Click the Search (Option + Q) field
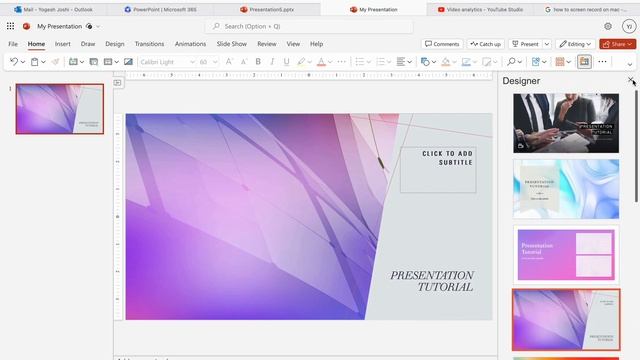Screen dimensions: 640x360 309,27
